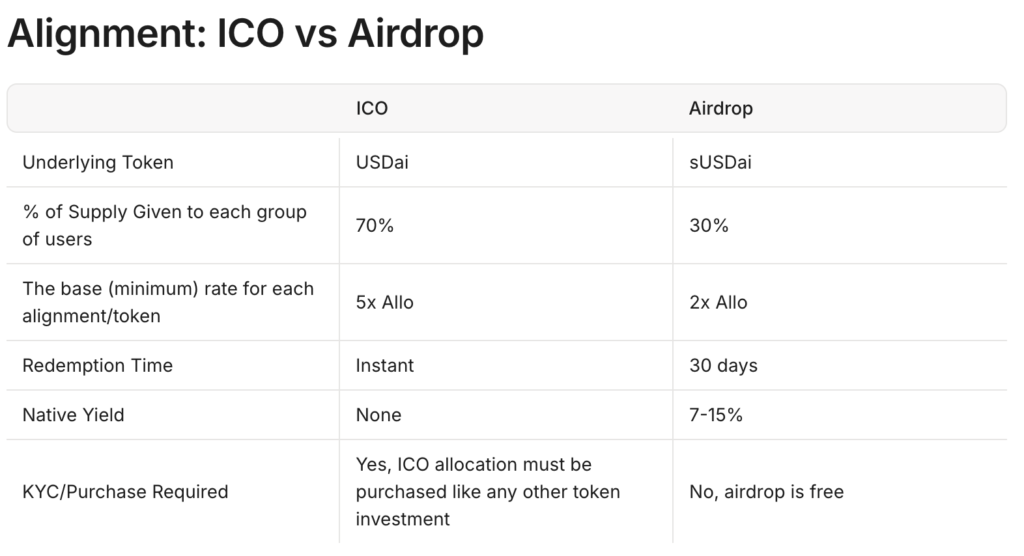Click the "Yes, ICO allocation must be purchased" cell

pos(488,491)
